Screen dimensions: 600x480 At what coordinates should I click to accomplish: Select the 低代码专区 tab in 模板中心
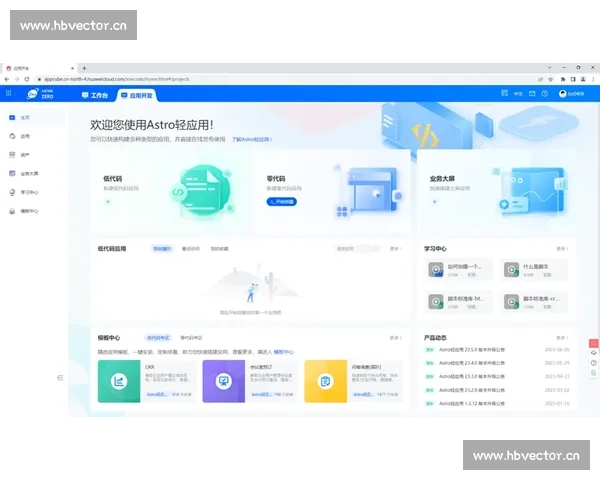[158, 338]
